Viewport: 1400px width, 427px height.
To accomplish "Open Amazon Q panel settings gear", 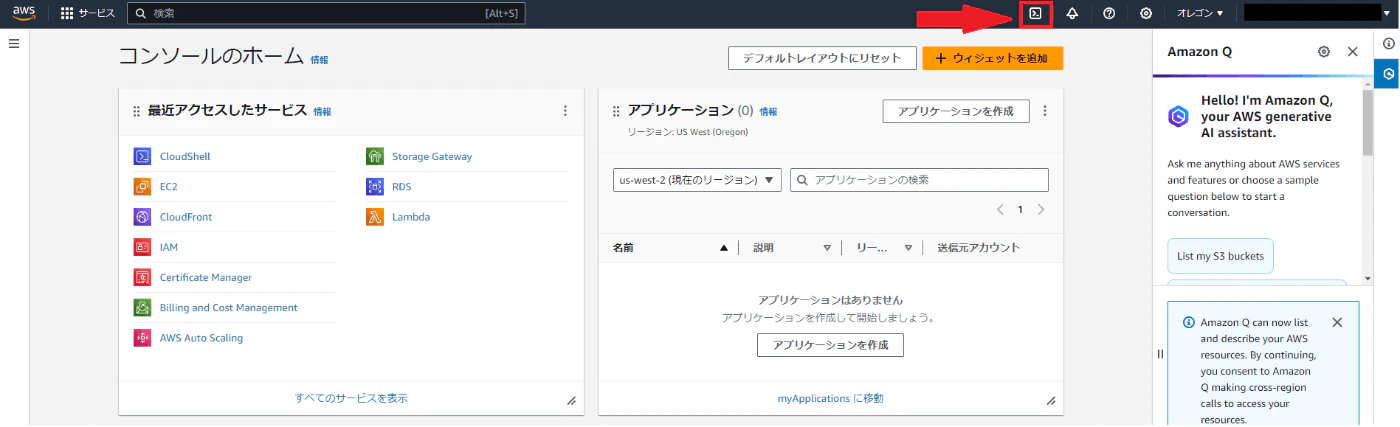I will [x=1324, y=52].
